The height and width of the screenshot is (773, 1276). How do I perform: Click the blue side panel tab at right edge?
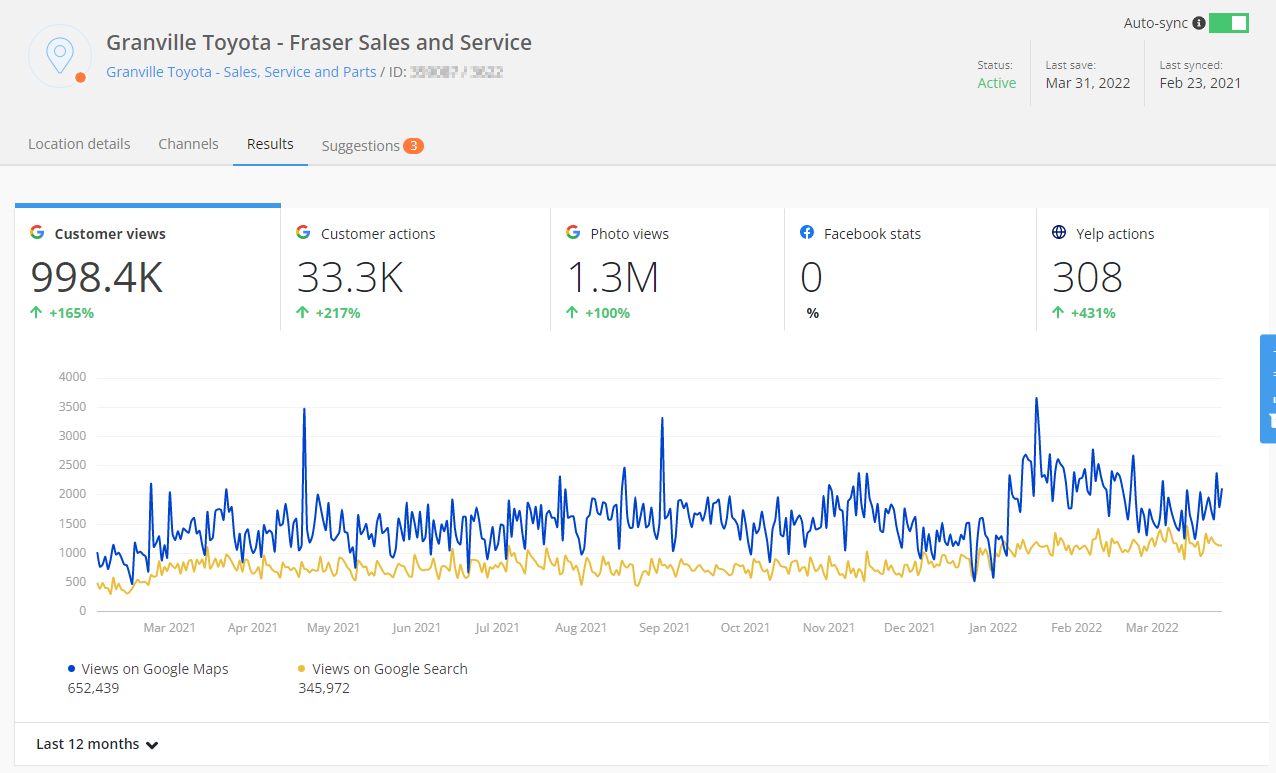[x=1268, y=388]
